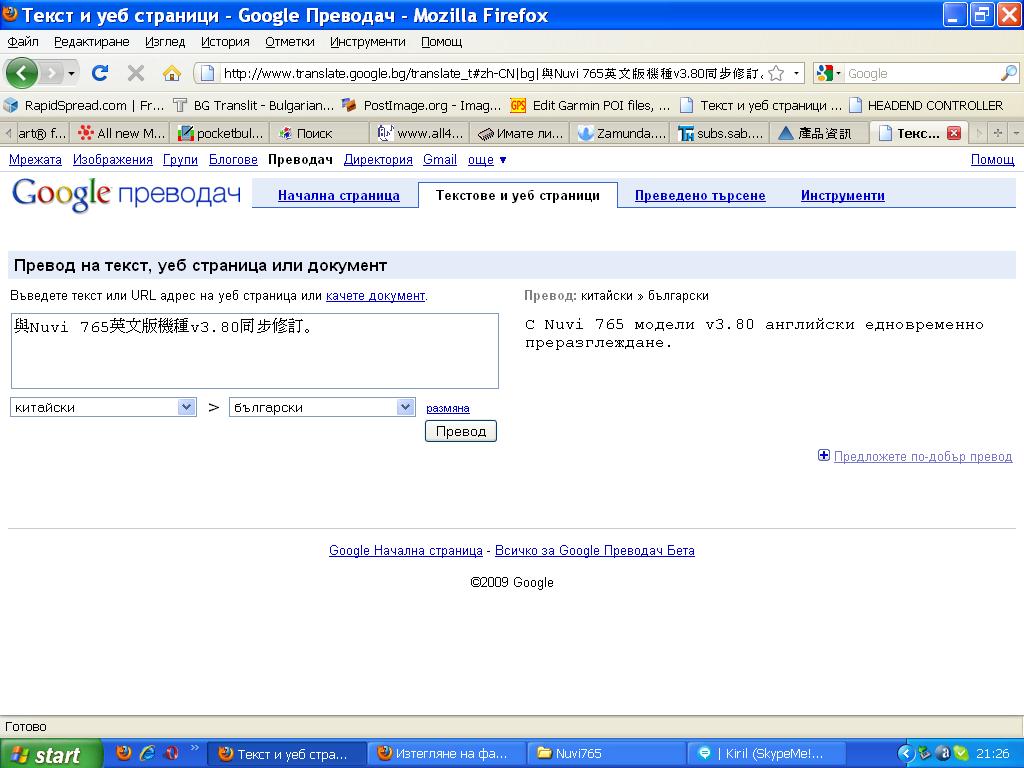Viewport: 1024px width, 768px height.
Task: Click the Stop loading X icon
Action: (136, 72)
